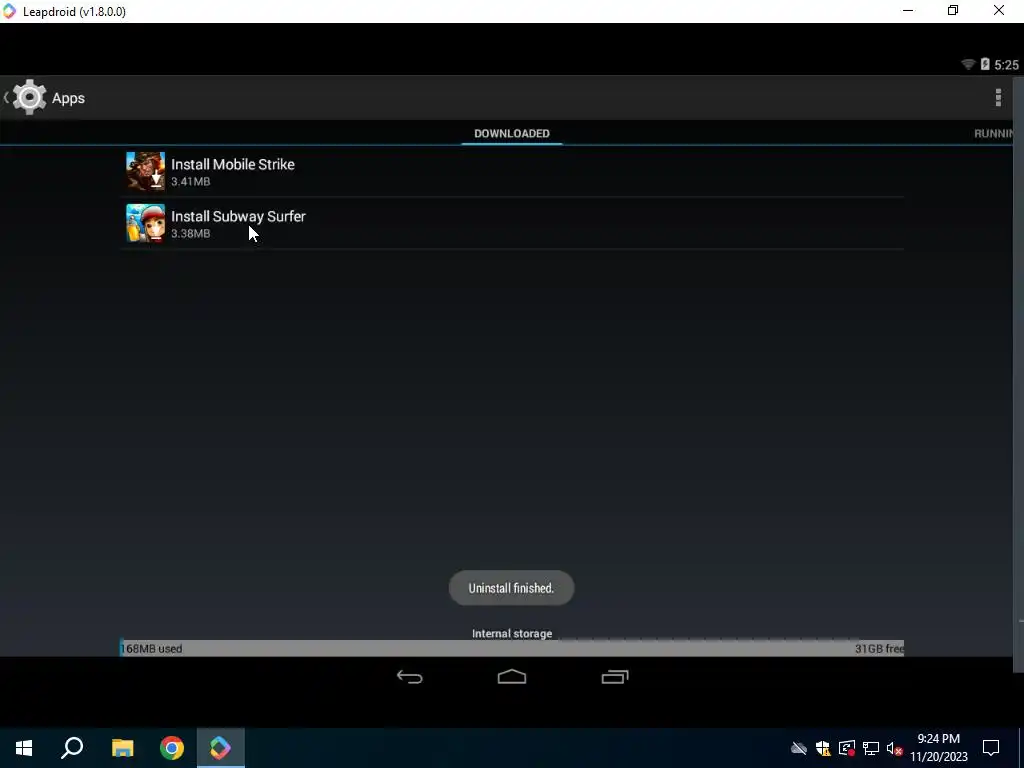This screenshot has height=768, width=1024.
Task: Open the Windows notification center
Action: (x=991, y=748)
